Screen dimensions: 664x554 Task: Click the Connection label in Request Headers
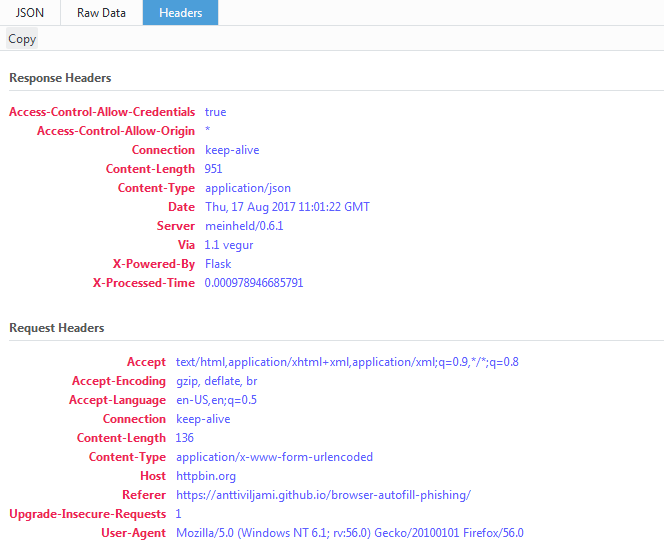click(x=135, y=419)
